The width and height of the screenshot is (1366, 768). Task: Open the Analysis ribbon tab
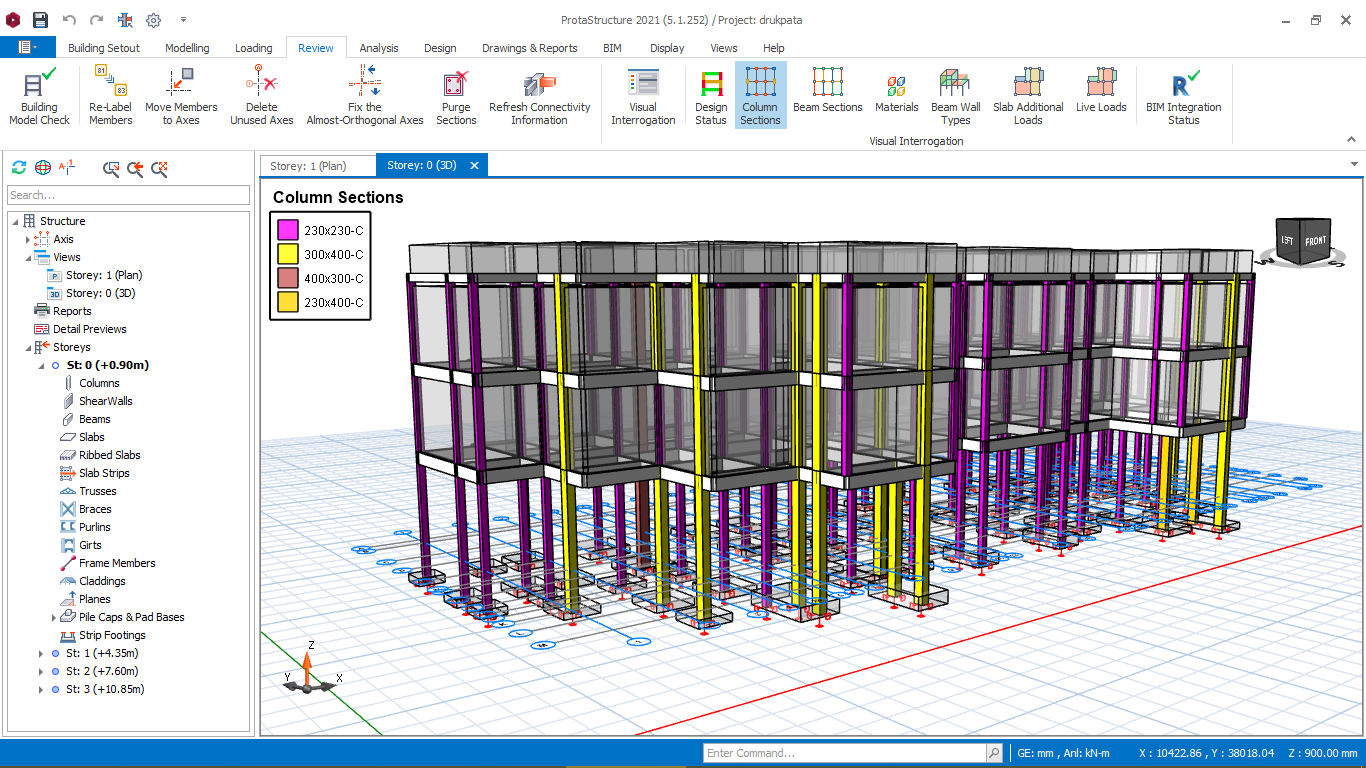pos(379,48)
